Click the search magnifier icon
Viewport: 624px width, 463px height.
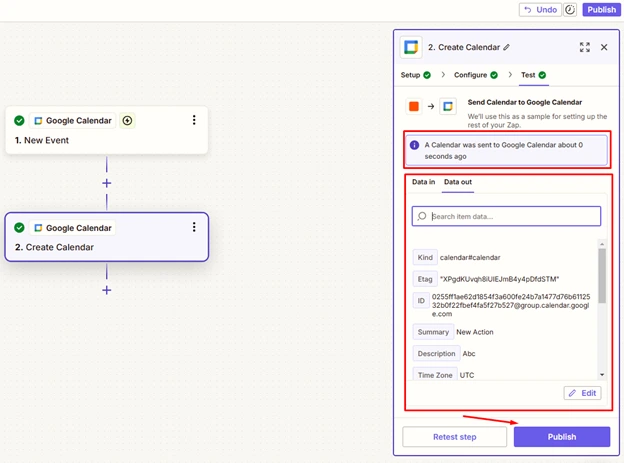(422, 216)
